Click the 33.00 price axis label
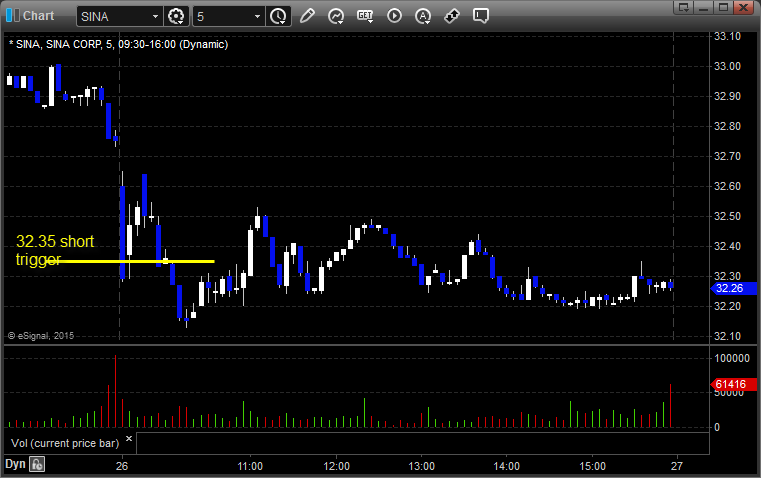This screenshot has width=761, height=478. click(x=728, y=66)
